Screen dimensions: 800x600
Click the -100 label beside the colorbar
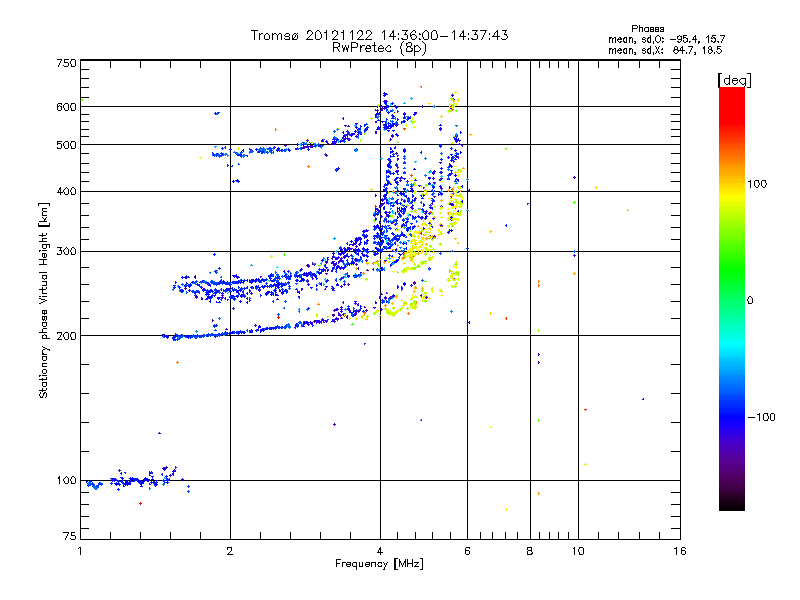click(x=761, y=417)
